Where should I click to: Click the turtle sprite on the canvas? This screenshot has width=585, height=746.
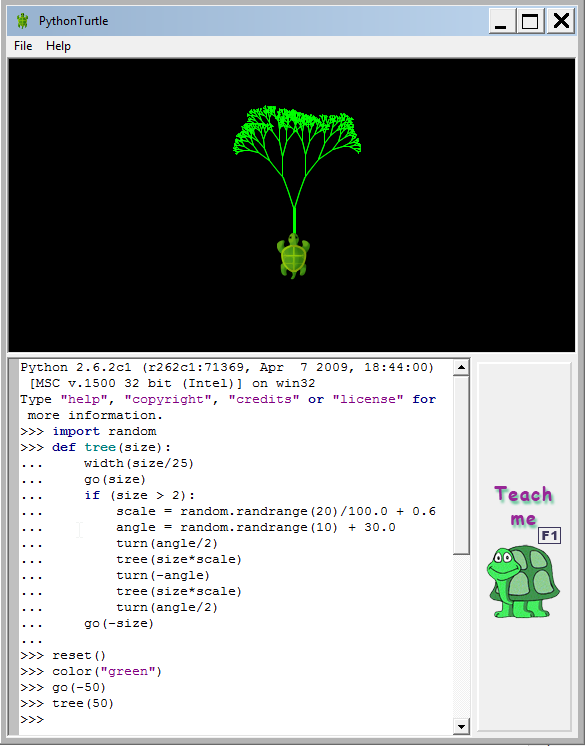[293, 256]
